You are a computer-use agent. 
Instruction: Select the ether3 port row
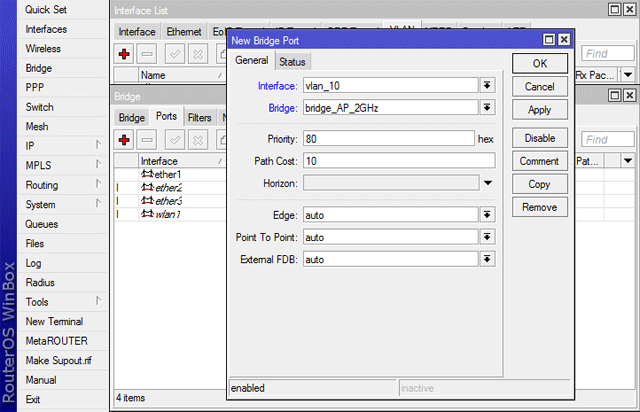pyautogui.click(x=170, y=201)
